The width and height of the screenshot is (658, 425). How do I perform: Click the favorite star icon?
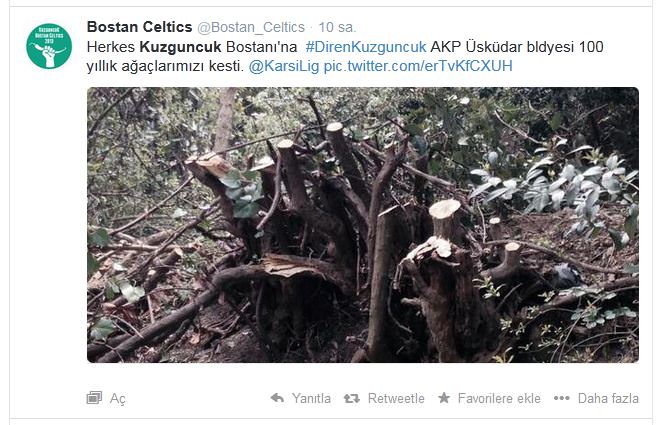pyautogui.click(x=444, y=397)
